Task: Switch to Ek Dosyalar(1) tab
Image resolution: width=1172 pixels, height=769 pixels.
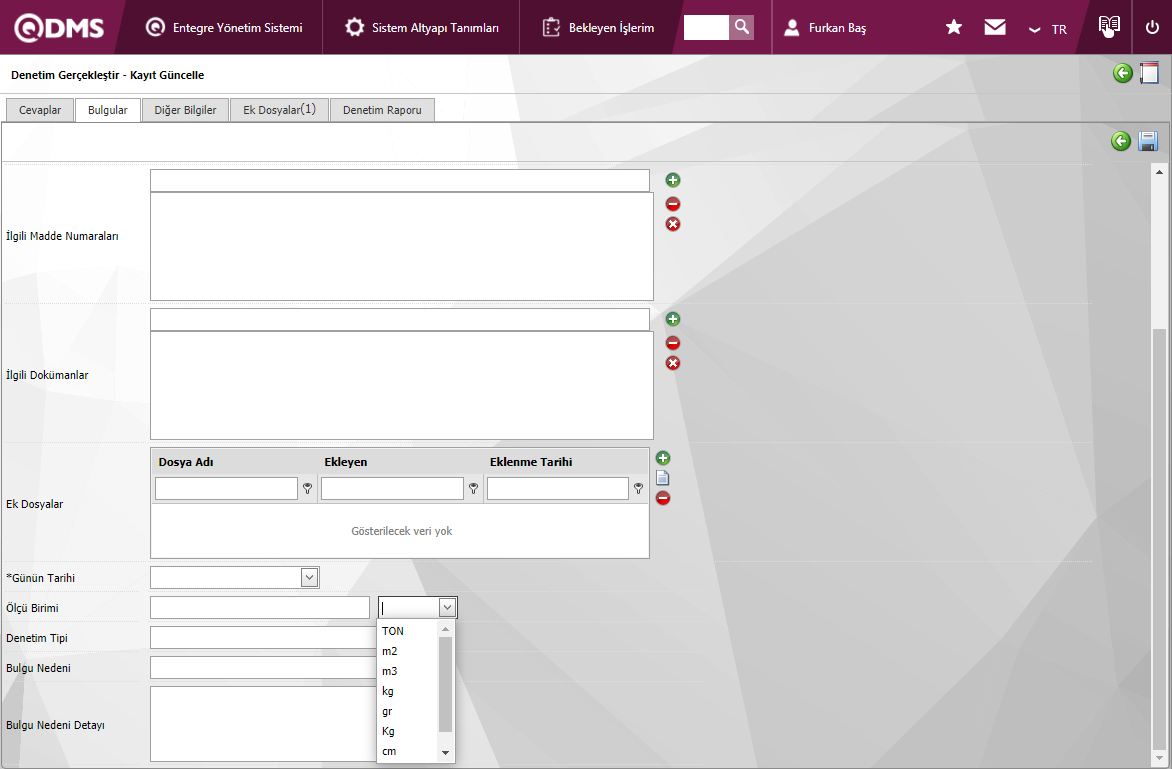Action: 280,110
